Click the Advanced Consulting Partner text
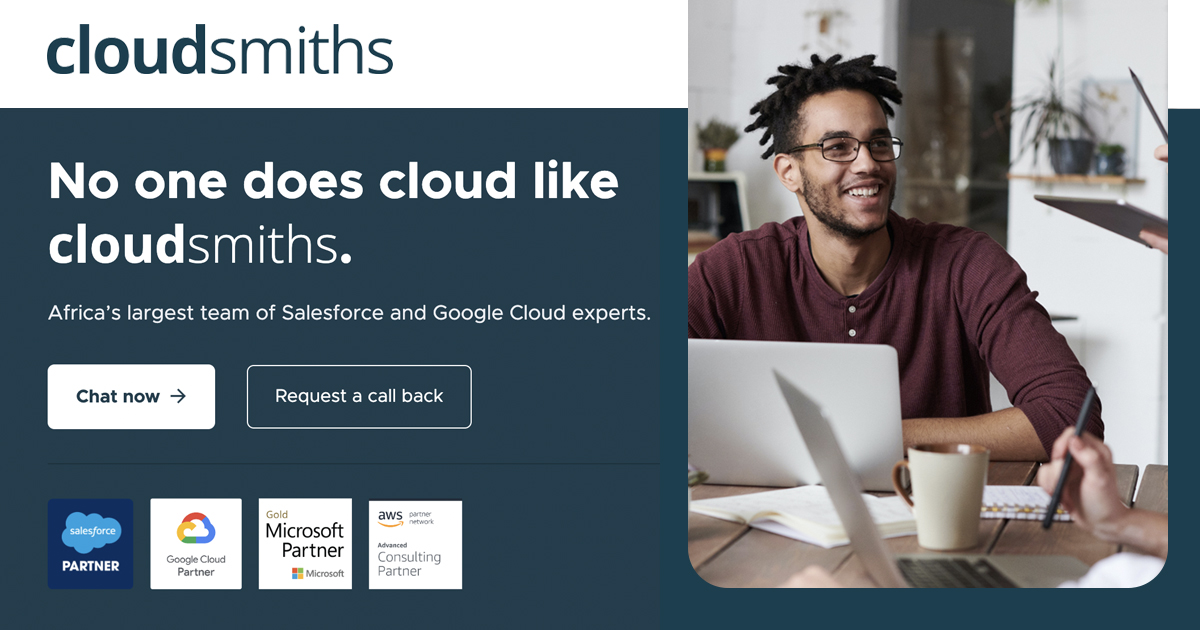Viewport: 1200px width, 630px height. point(409,560)
